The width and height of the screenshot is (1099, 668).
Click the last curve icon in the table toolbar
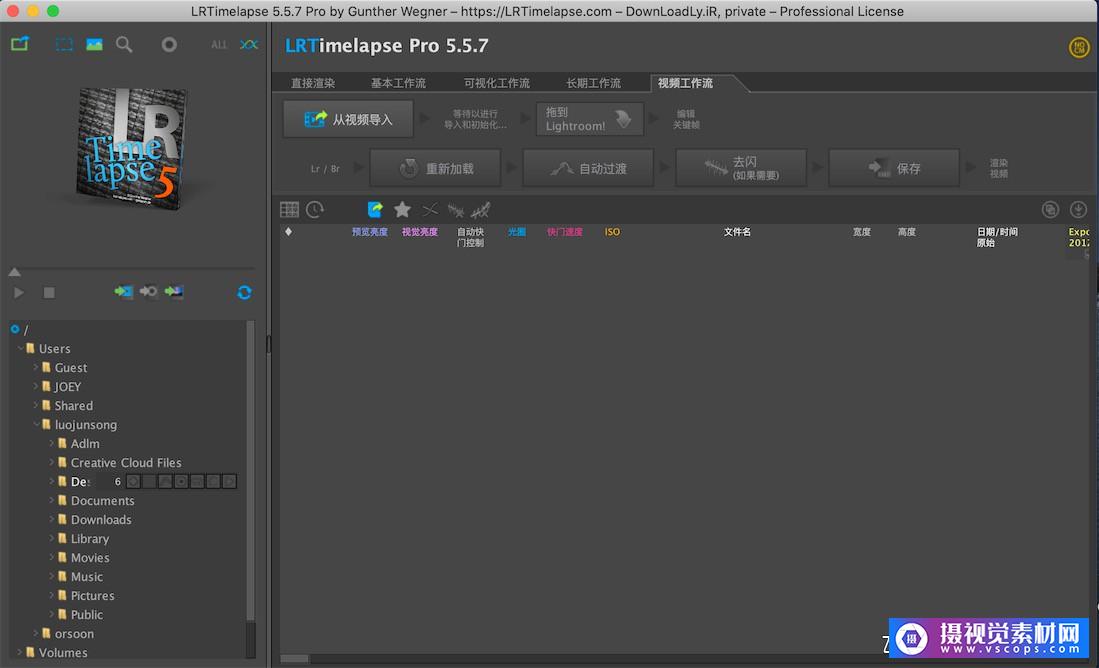(481, 210)
